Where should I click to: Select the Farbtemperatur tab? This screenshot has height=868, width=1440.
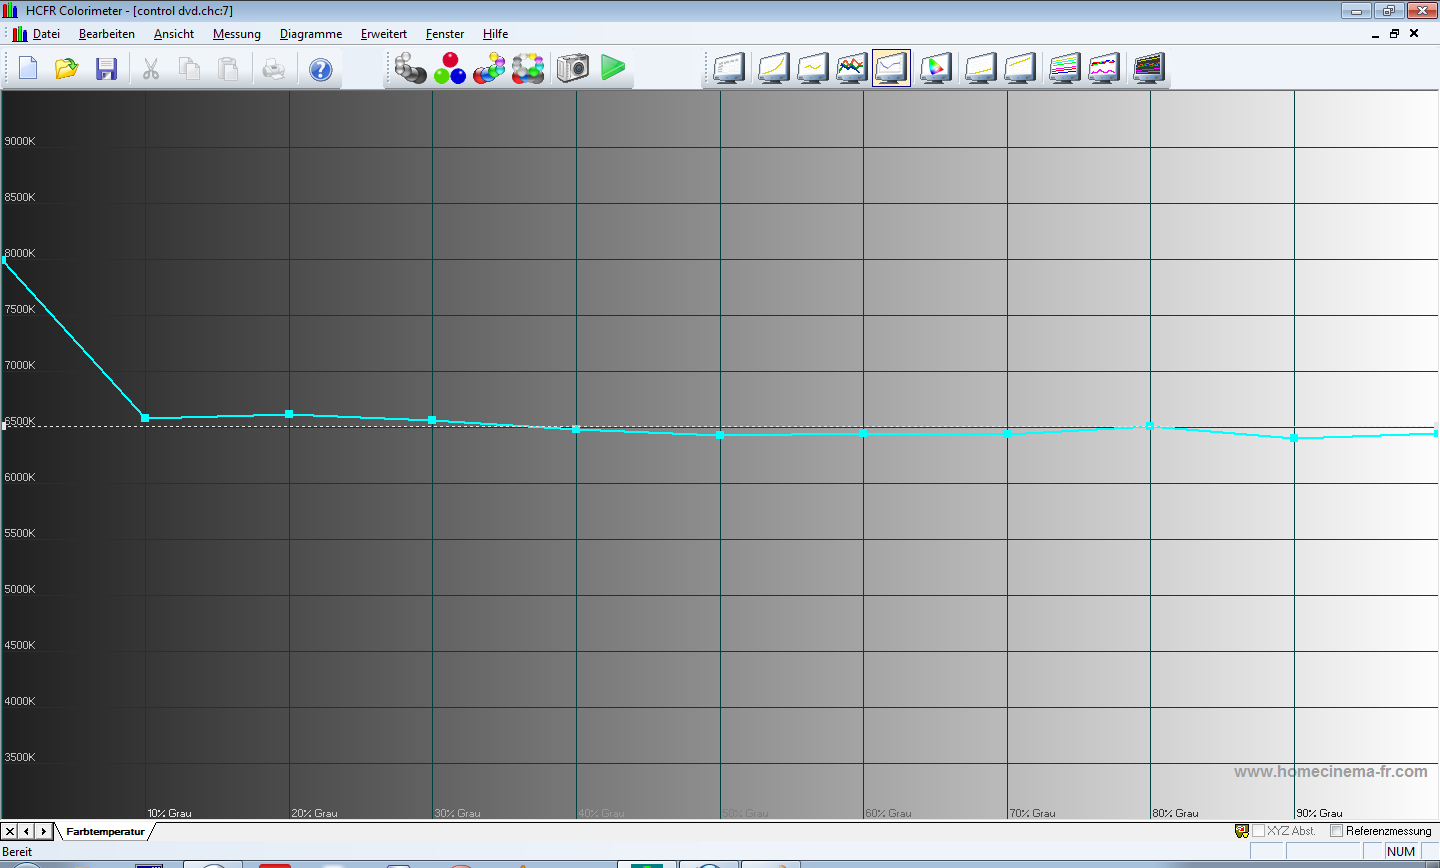(x=105, y=831)
